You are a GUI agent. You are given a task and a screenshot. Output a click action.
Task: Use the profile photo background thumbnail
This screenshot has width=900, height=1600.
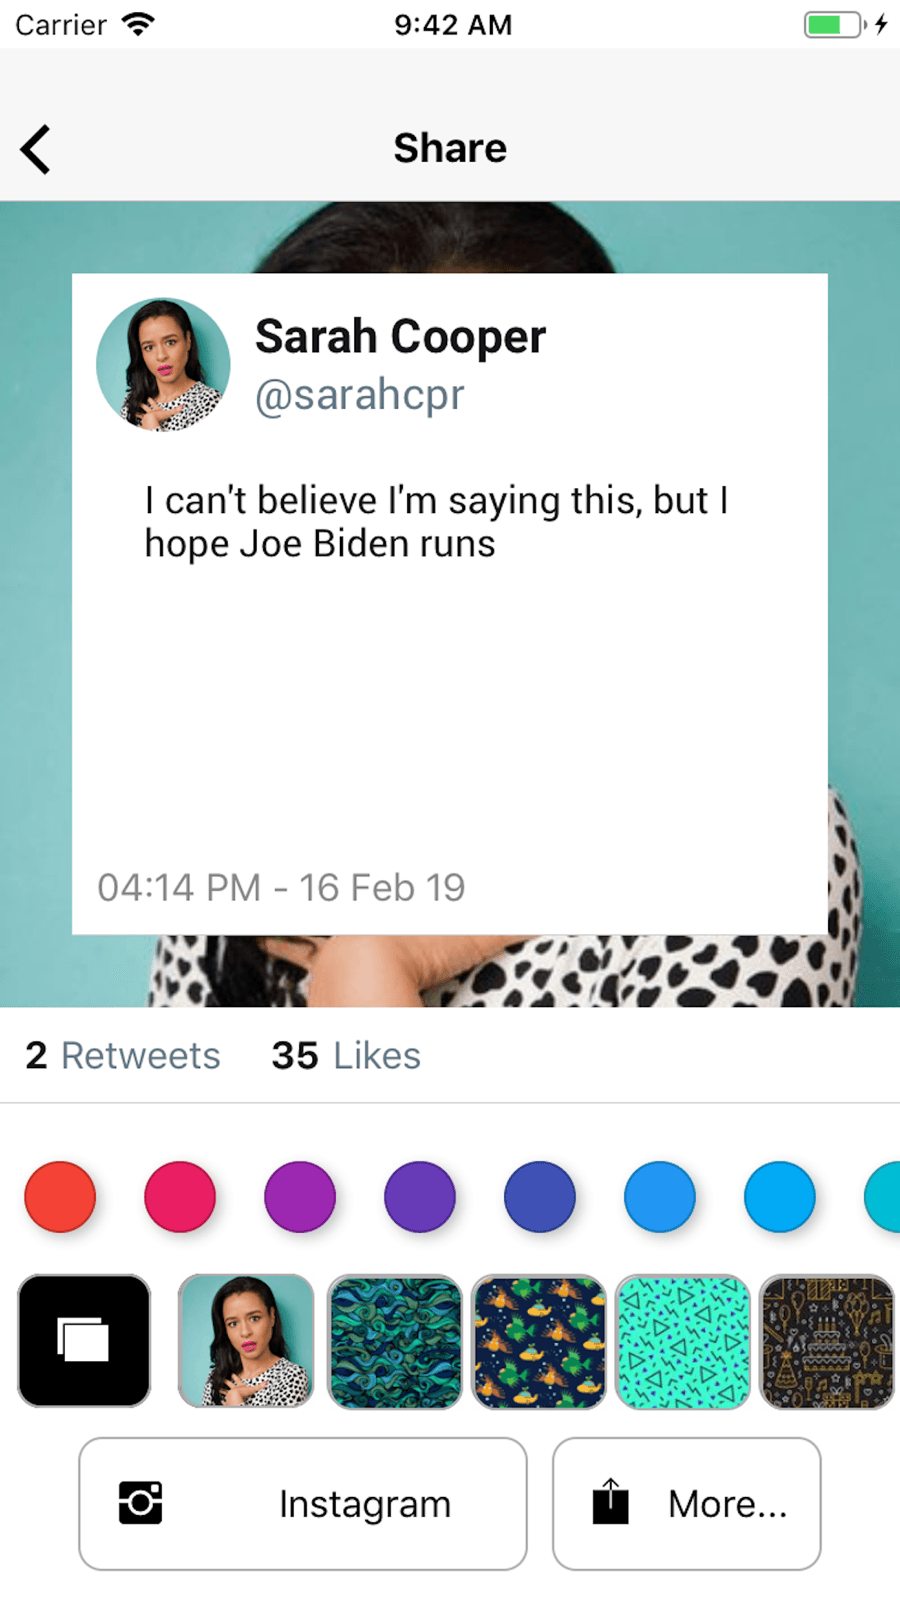pos(246,1340)
